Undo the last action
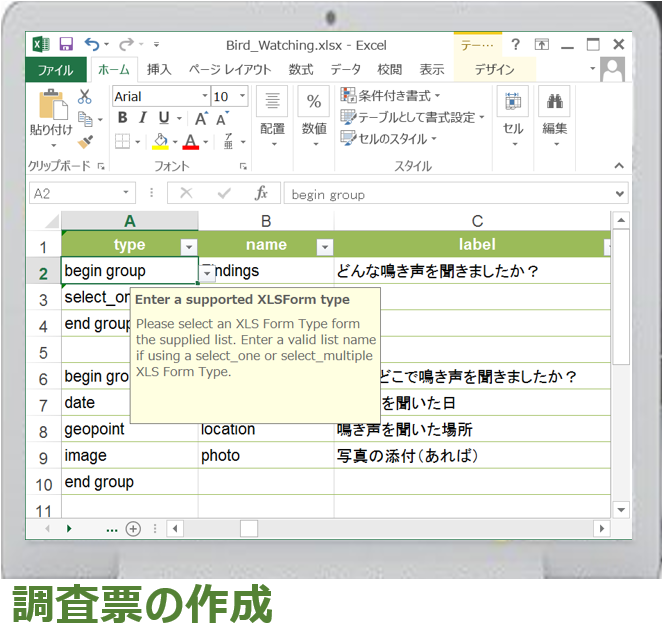This screenshot has width=662, height=630. [92, 44]
